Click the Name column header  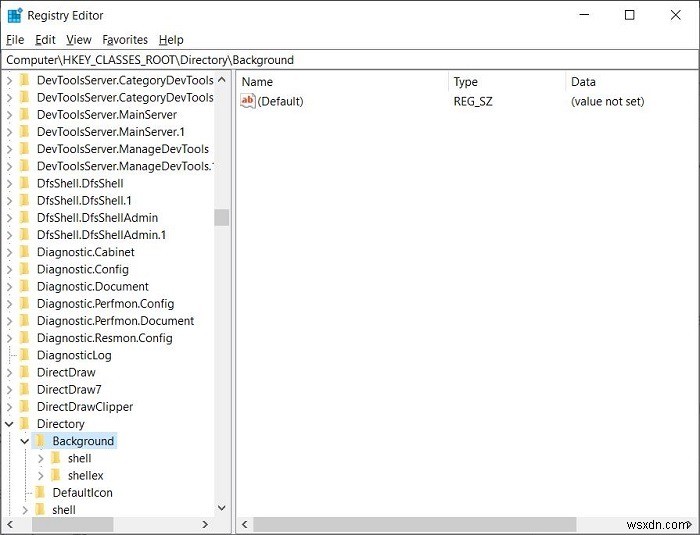(x=257, y=82)
